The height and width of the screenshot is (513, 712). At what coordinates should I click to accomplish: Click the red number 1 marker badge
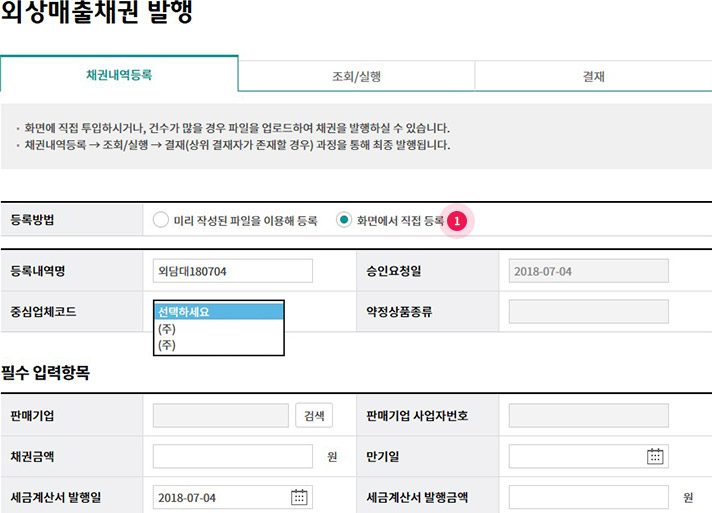tap(458, 221)
